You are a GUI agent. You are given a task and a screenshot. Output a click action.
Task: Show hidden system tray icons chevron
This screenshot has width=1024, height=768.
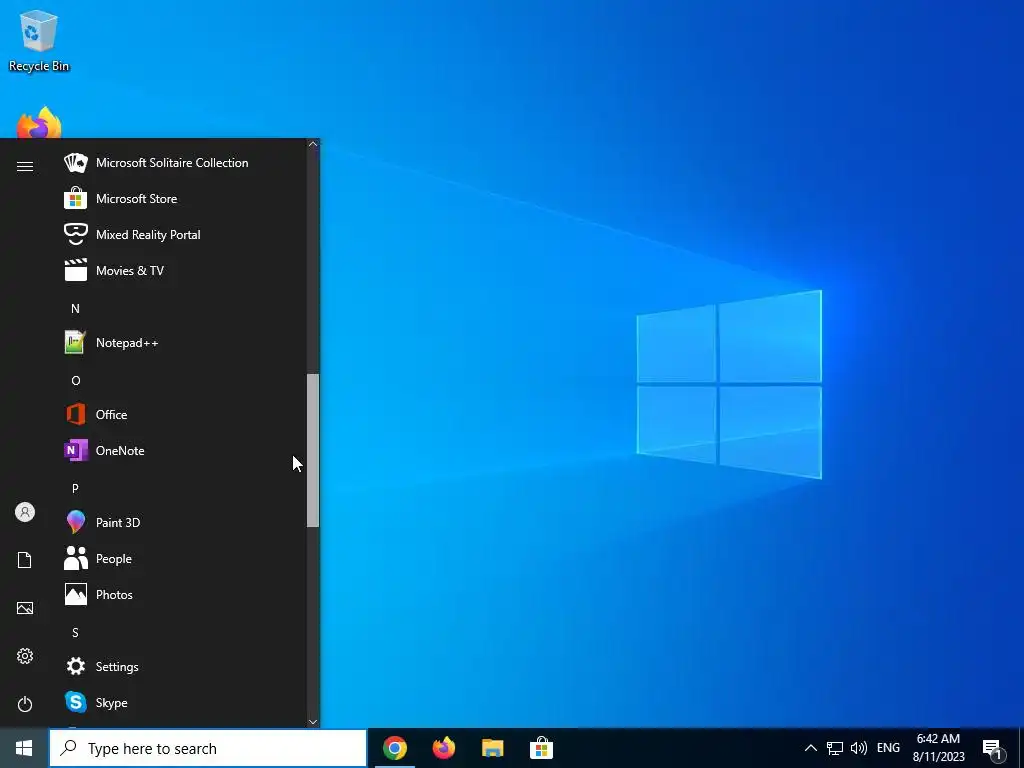[x=810, y=748]
